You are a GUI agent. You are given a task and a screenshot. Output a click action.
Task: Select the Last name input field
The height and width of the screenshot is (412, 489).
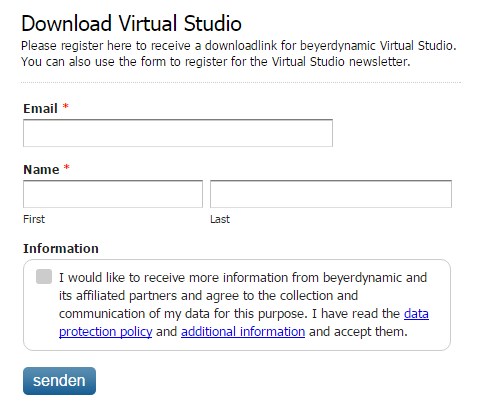click(331, 194)
